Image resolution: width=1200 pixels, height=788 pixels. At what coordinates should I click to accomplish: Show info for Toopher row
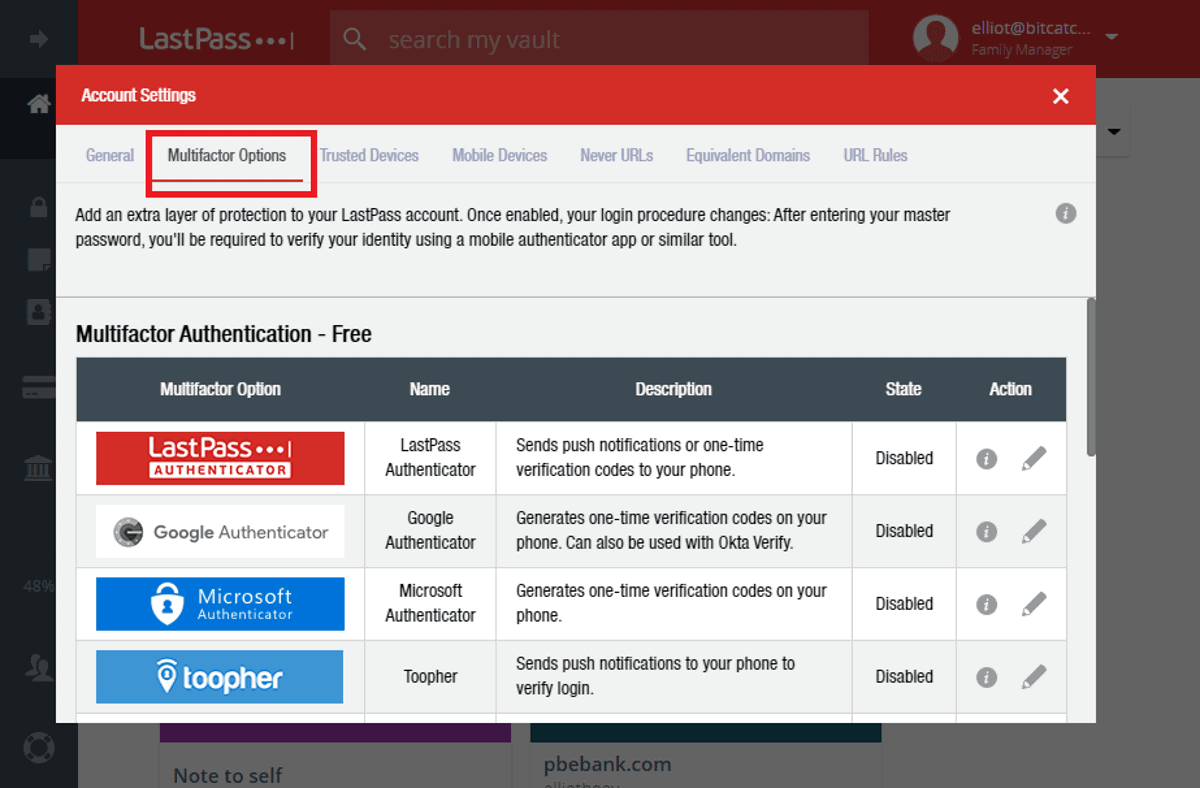coord(986,678)
